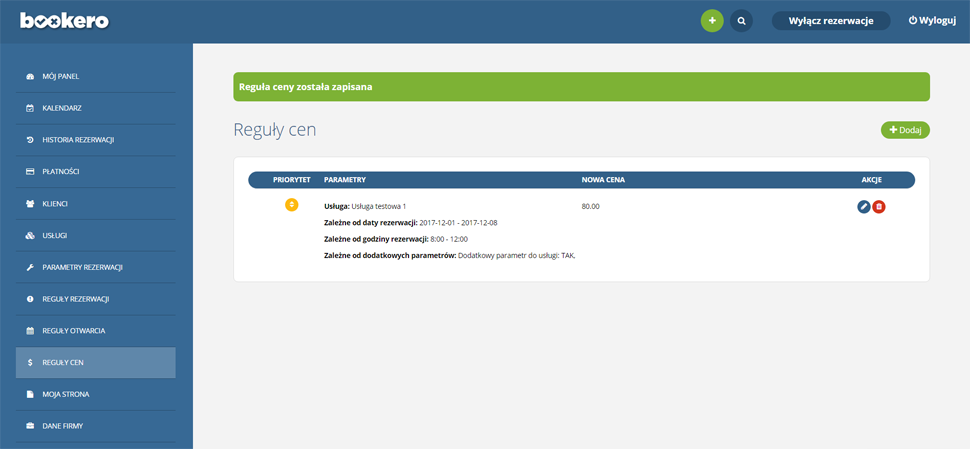Image resolution: width=970 pixels, height=449 pixels.
Task: Open the Klienci page
Action: click(x=96, y=203)
